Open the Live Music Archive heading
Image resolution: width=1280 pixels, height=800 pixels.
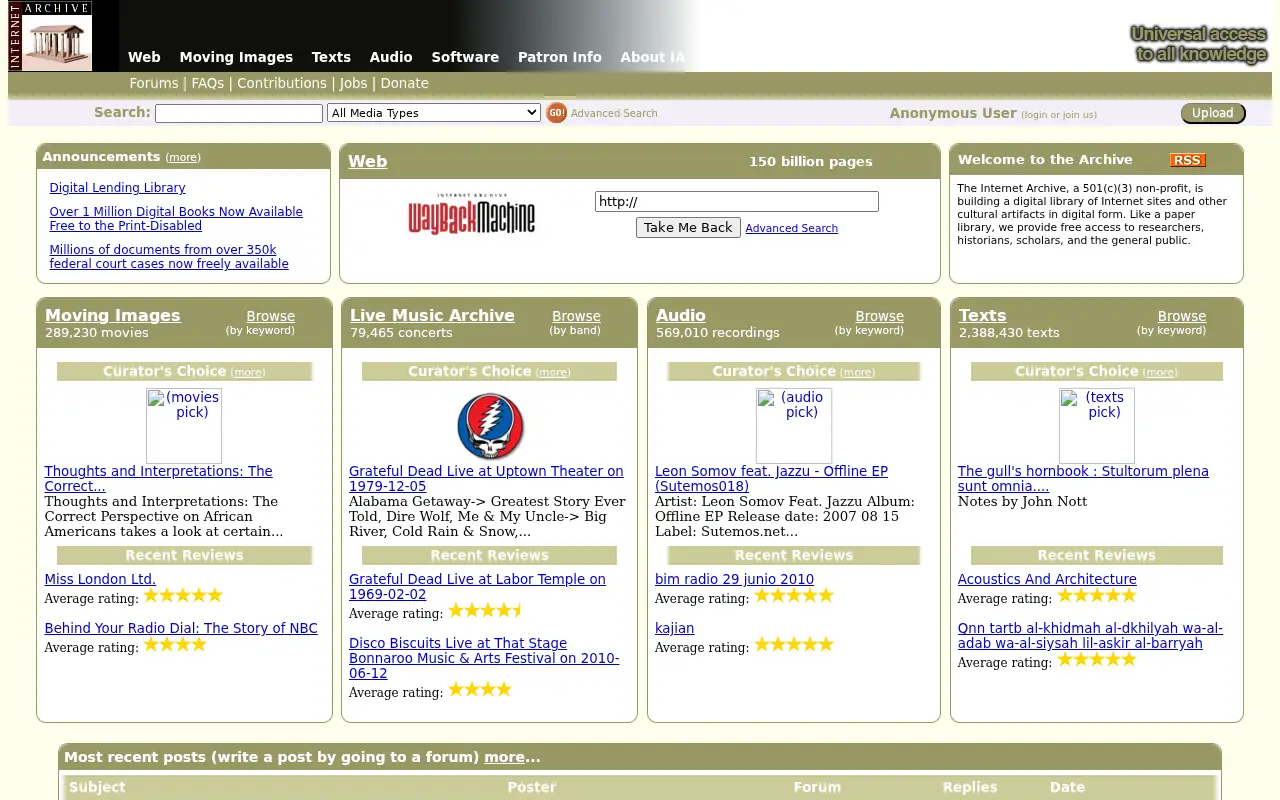tap(432, 315)
